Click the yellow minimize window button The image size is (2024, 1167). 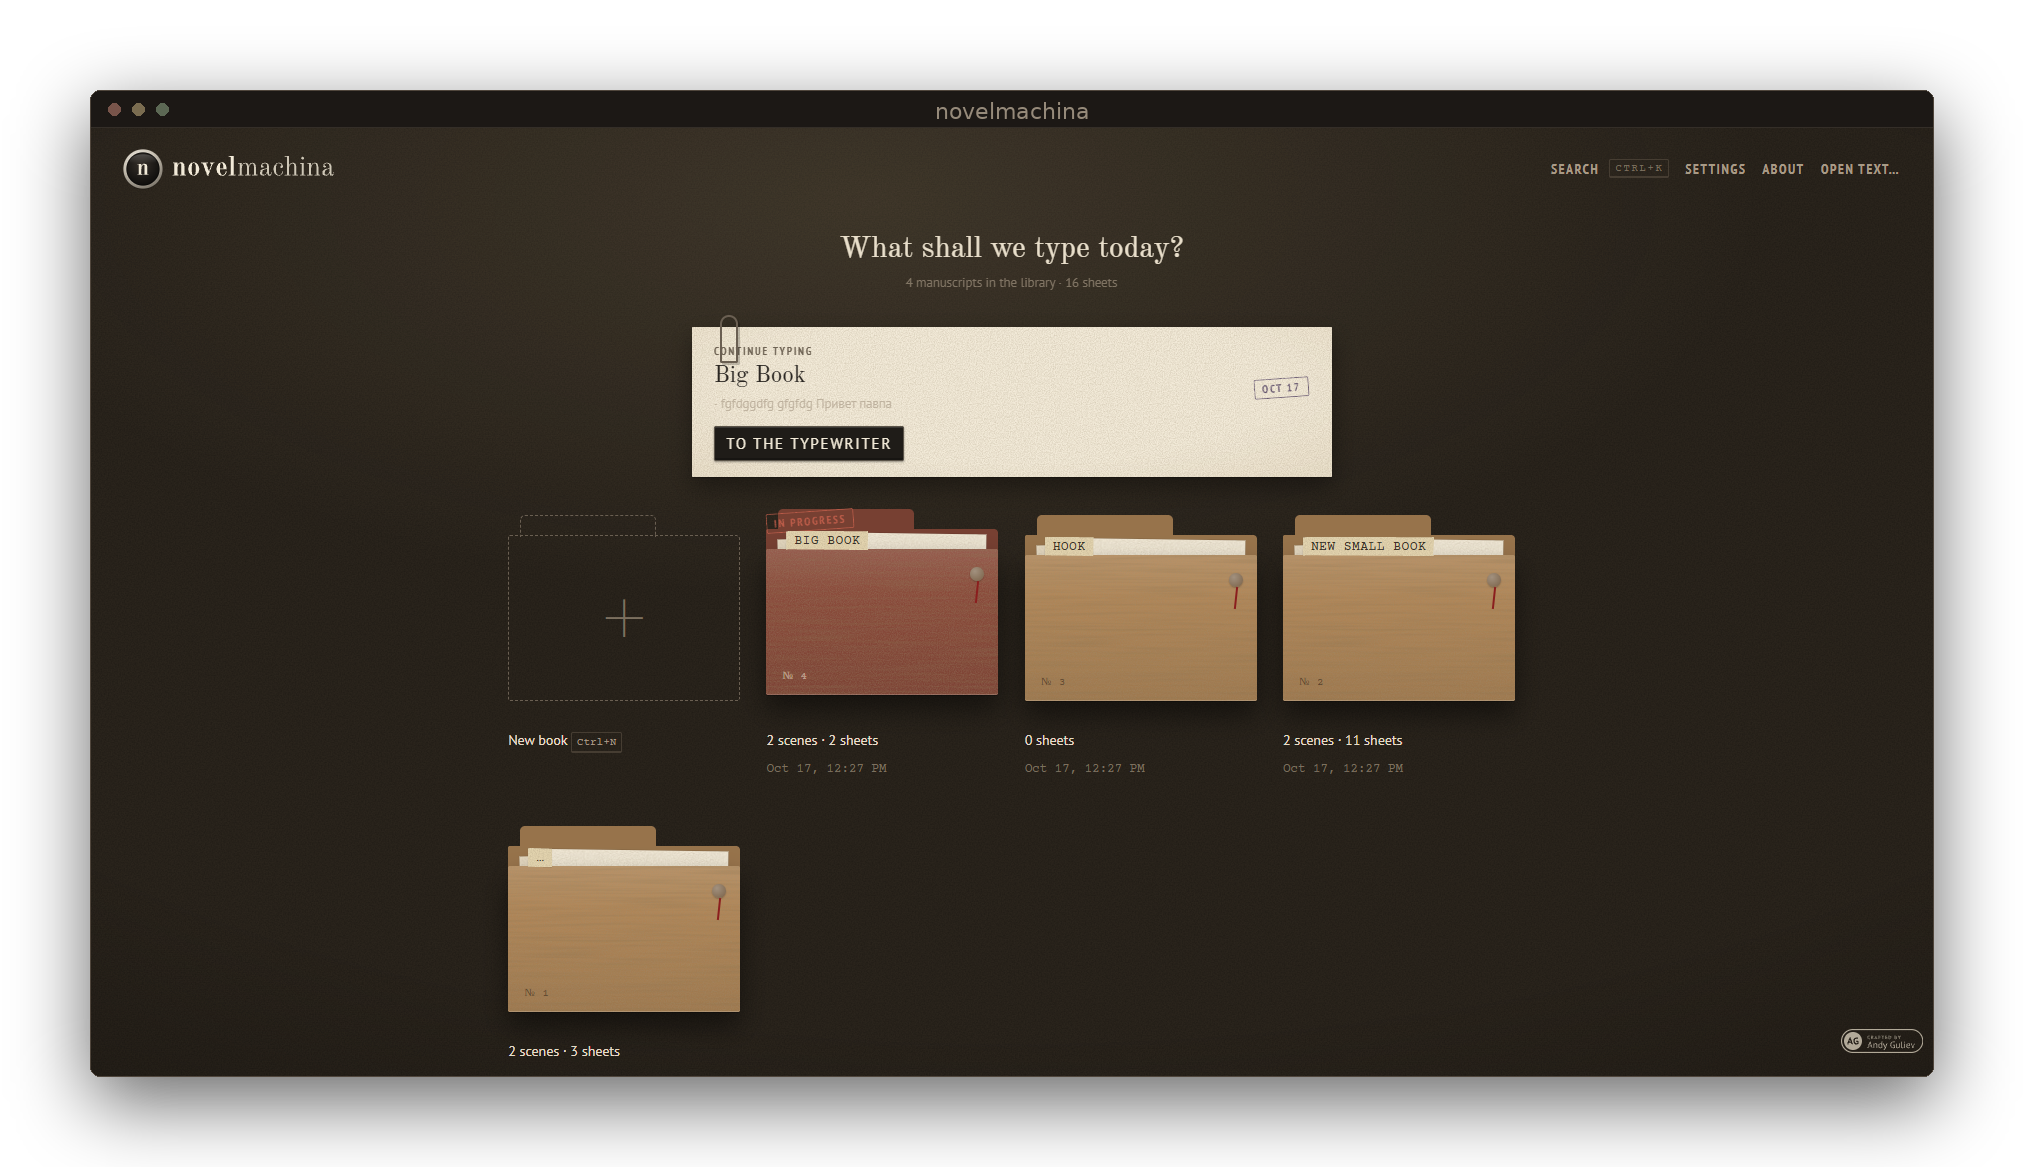pos(138,109)
